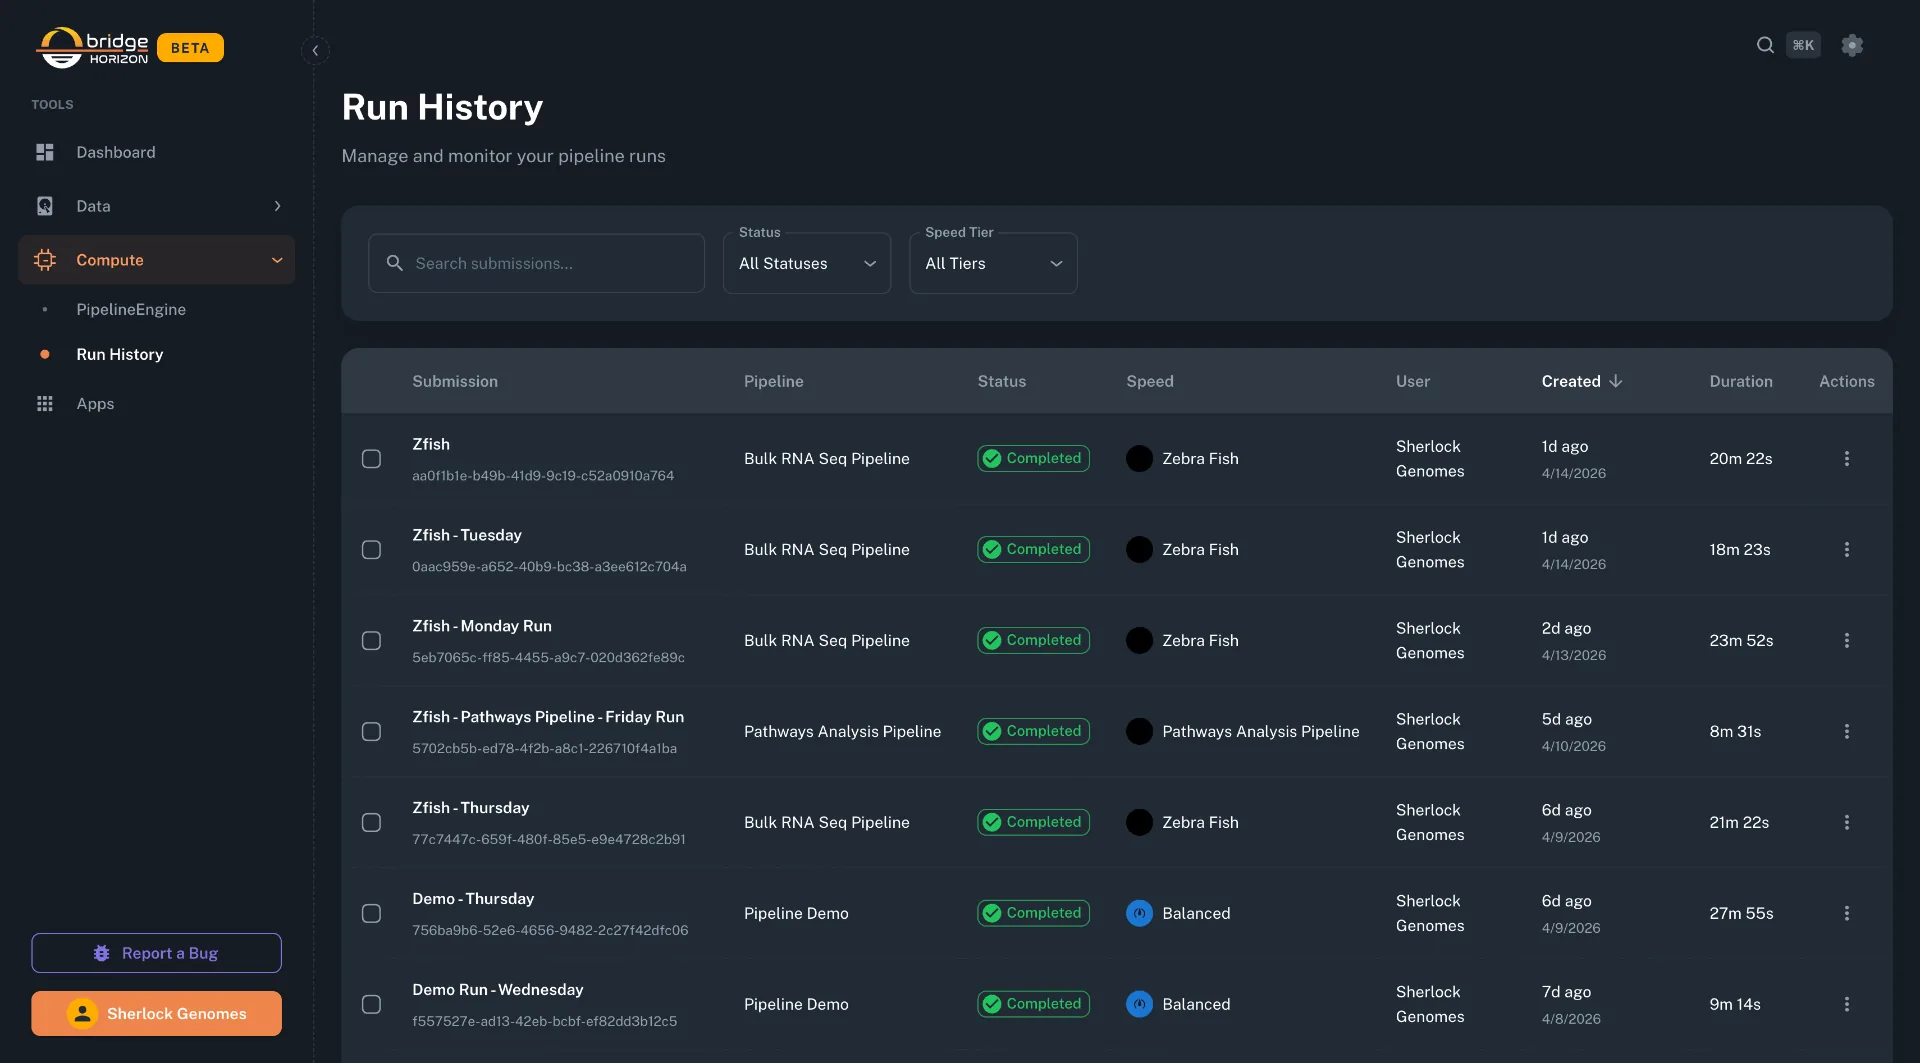The width and height of the screenshot is (1920, 1063).
Task: Open search with the magnifier icon
Action: click(1765, 45)
